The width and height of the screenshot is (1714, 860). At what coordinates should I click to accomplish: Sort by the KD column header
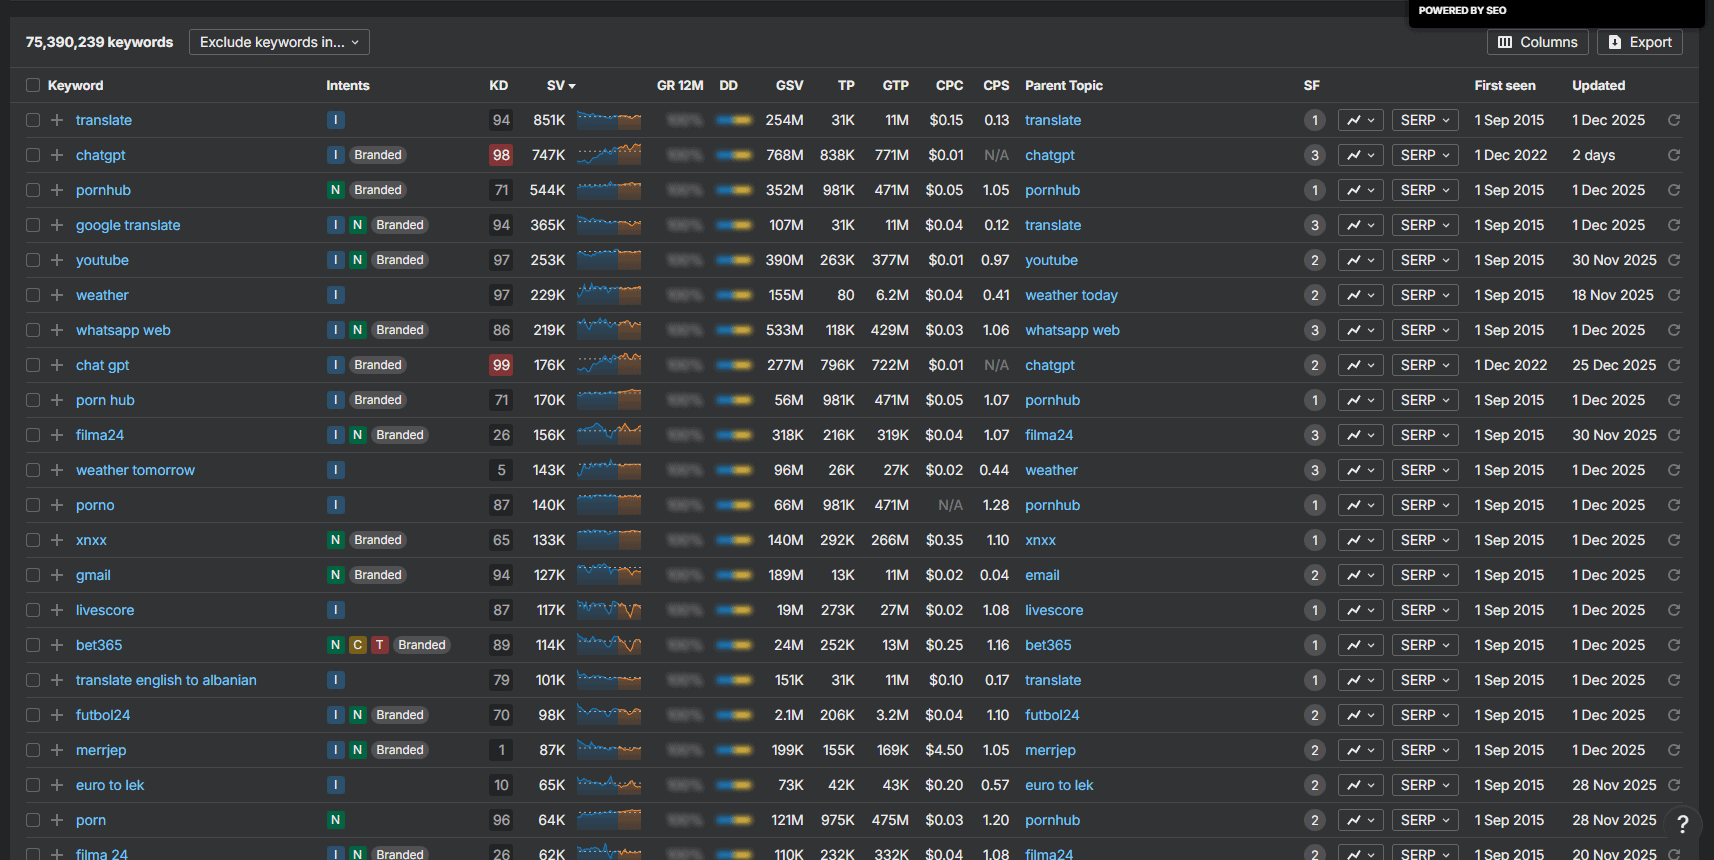(x=499, y=85)
